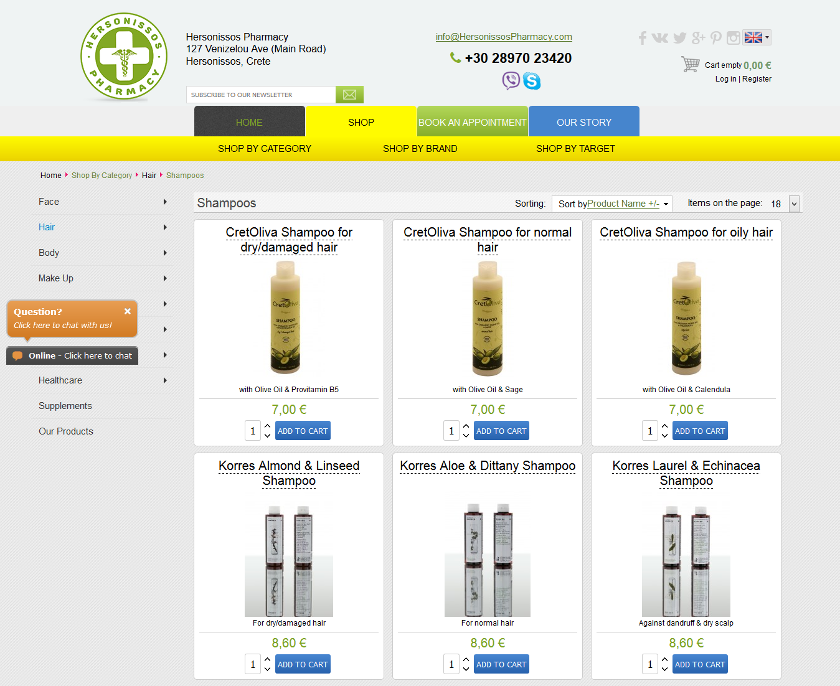Screen dimensions: 840x686
Task: Open CretOliva Shampoo for oily hair title
Action: [686, 232]
